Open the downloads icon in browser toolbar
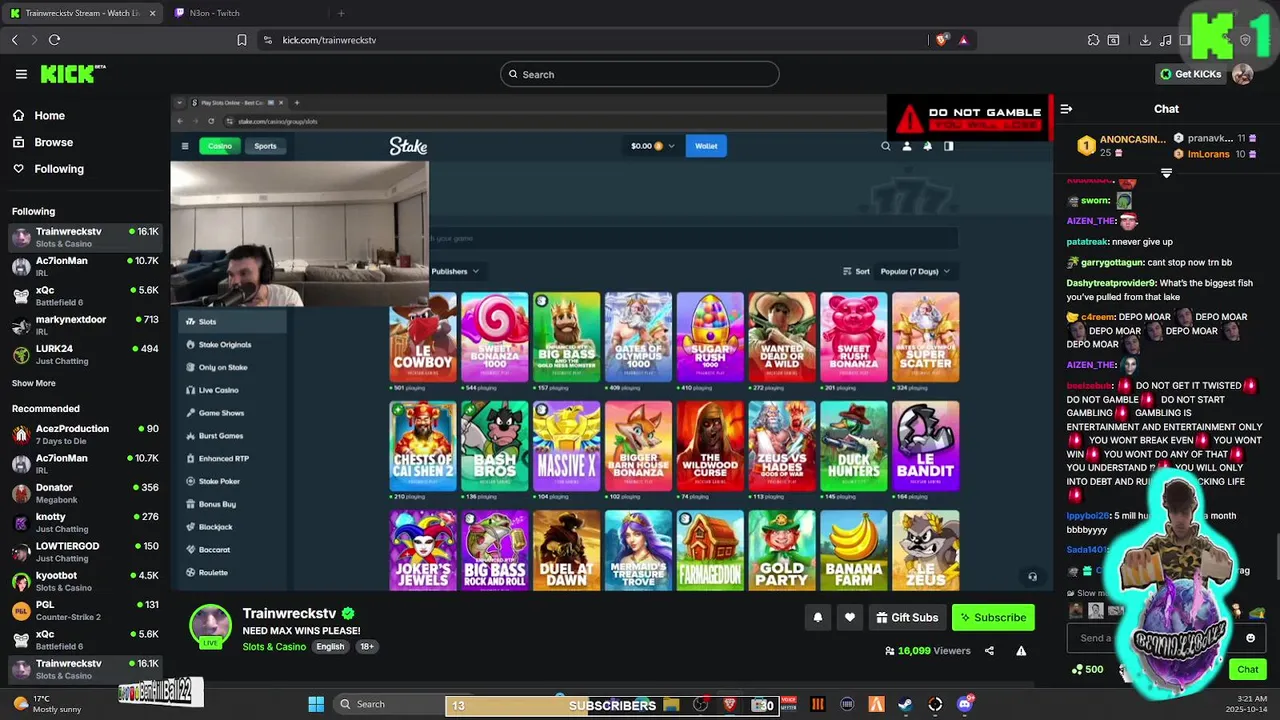Screen dimensions: 1280x720 tap(1145, 40)
